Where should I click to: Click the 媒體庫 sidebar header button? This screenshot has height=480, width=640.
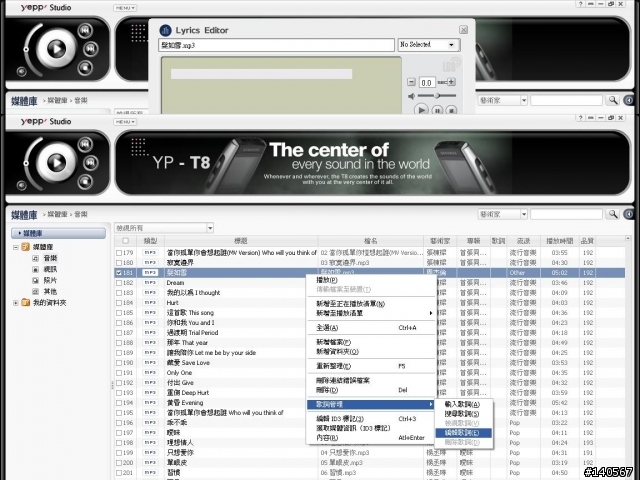[x=58, y=233]
